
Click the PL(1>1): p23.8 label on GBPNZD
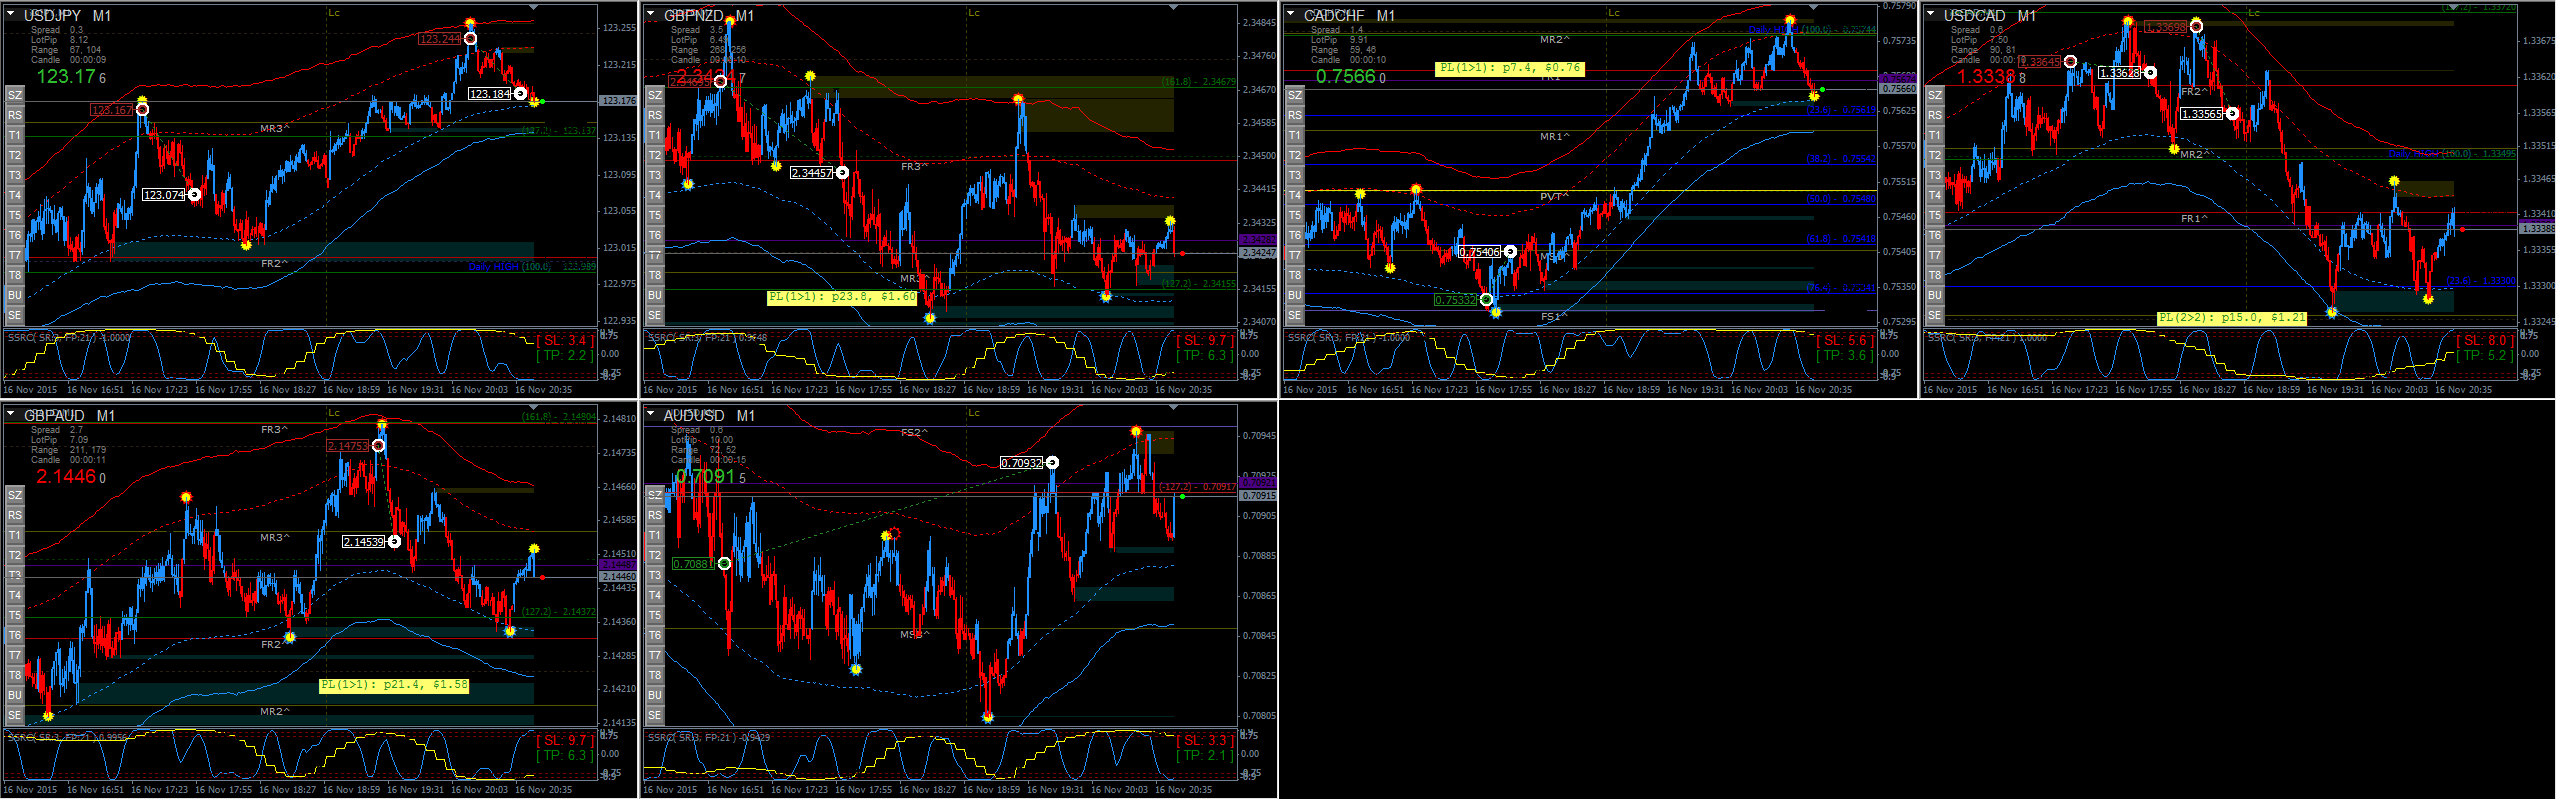842,297
